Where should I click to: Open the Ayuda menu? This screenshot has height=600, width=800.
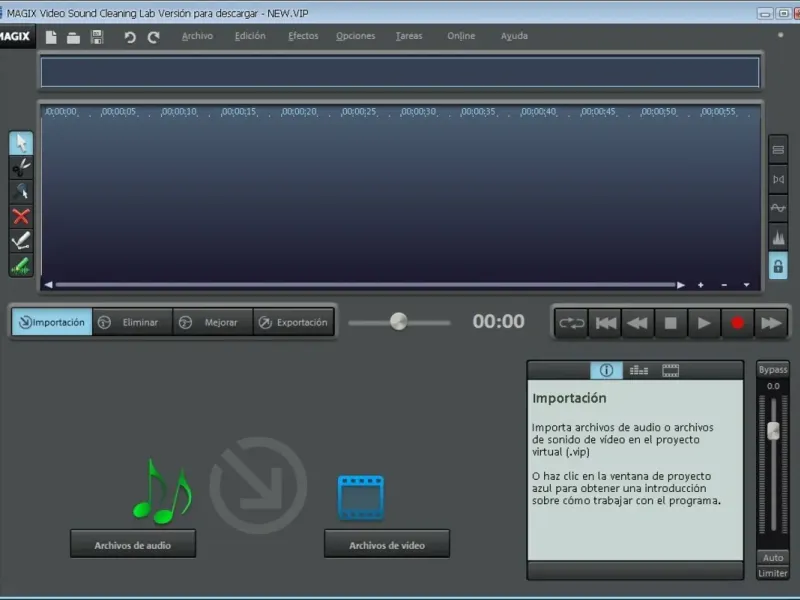point(514,36)
